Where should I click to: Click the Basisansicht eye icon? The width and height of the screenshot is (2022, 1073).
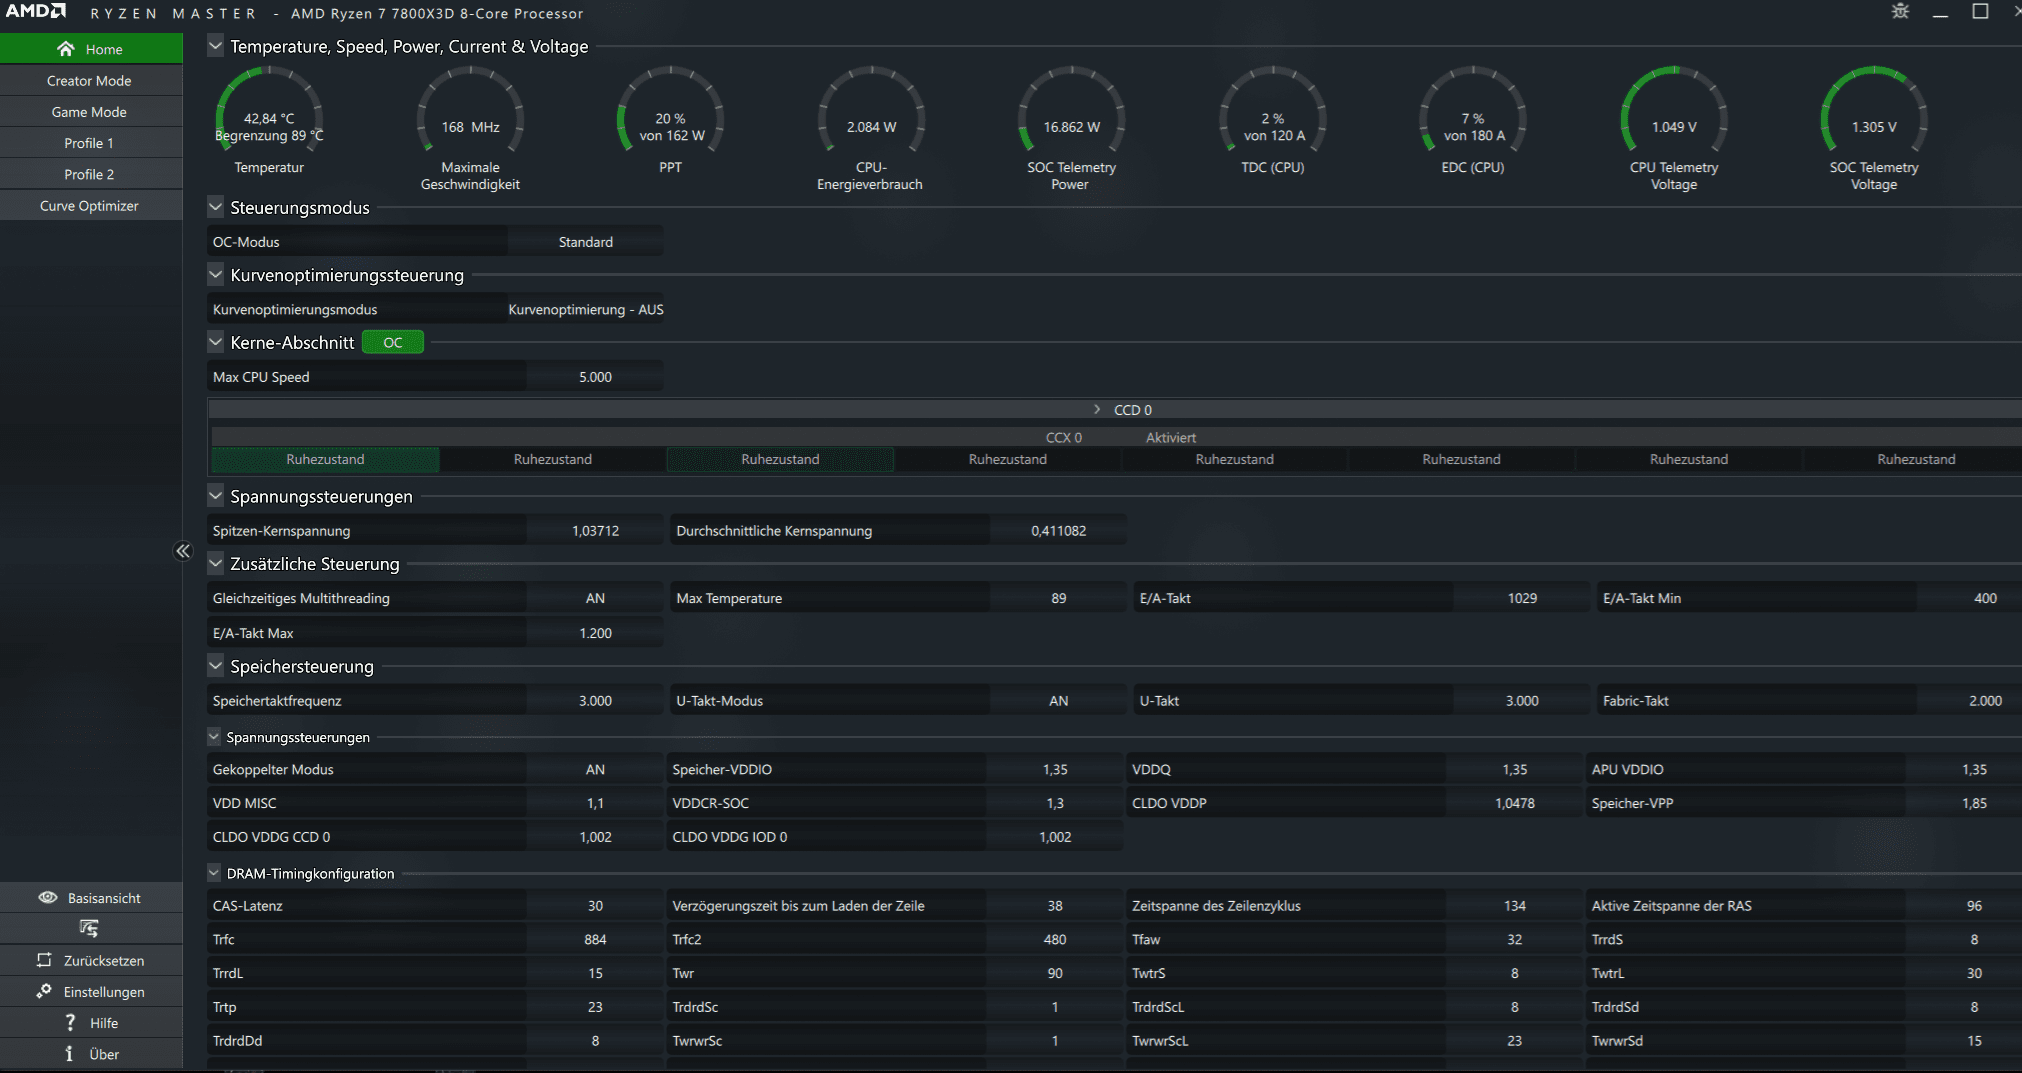click(47, 897)
